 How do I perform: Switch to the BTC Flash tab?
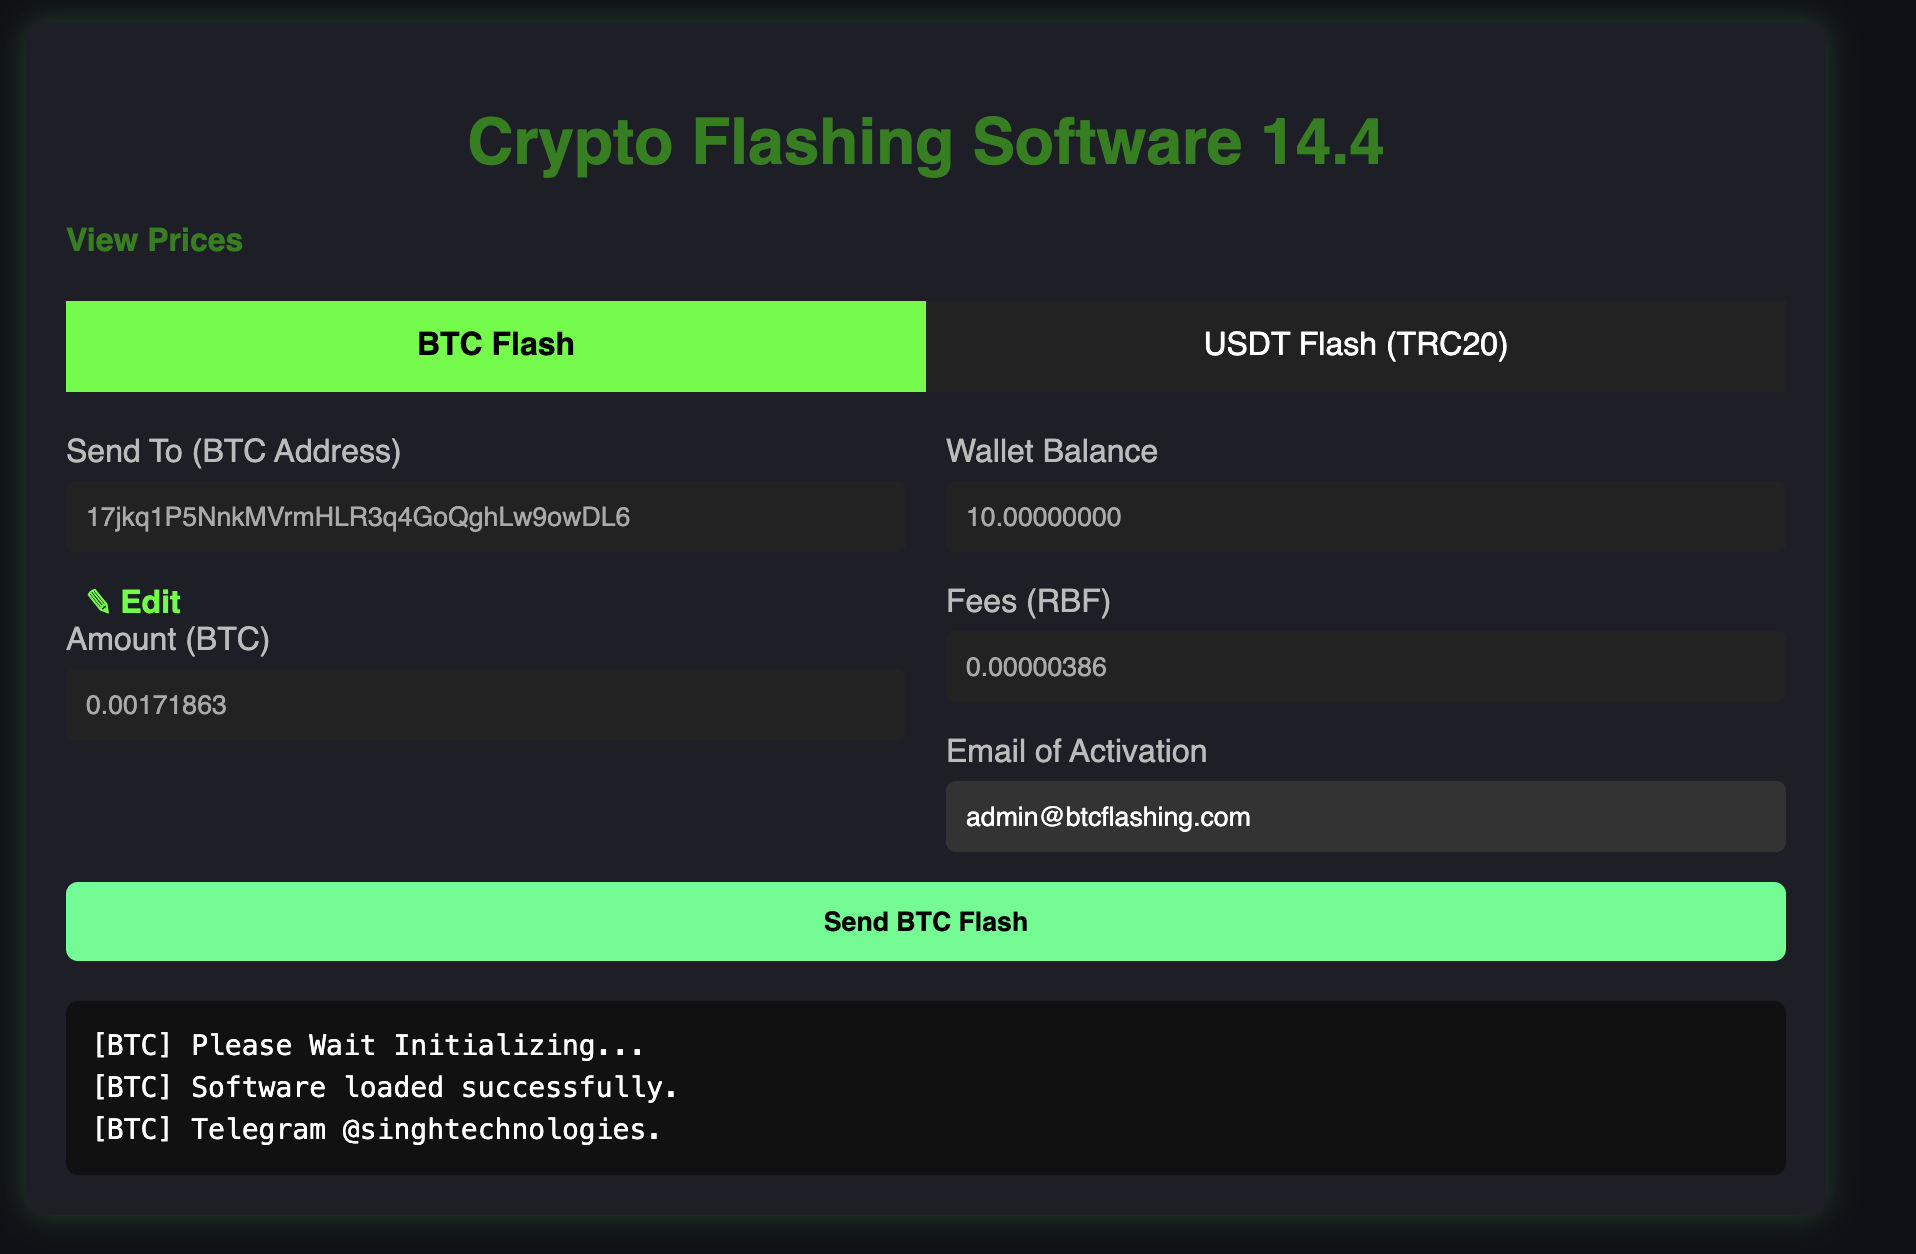pyautogui.click(x=495, y=345)
